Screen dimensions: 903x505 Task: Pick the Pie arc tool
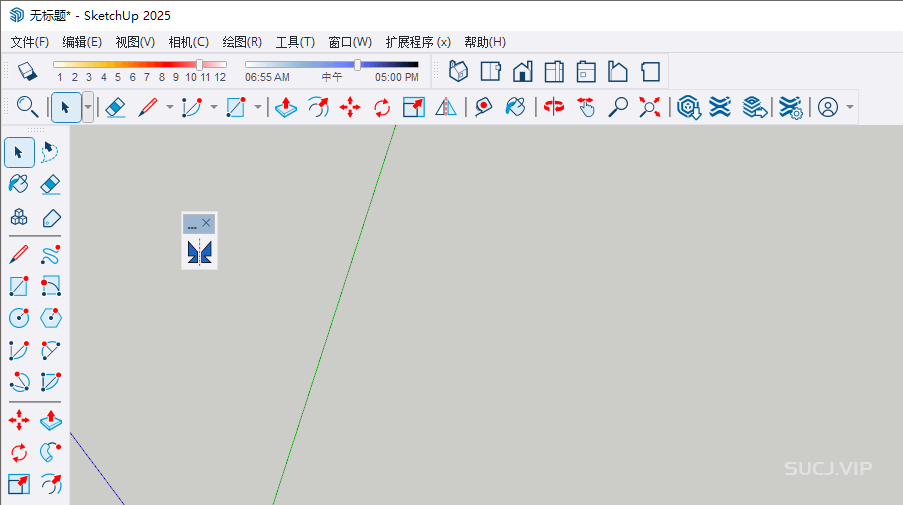pos(50,382)
